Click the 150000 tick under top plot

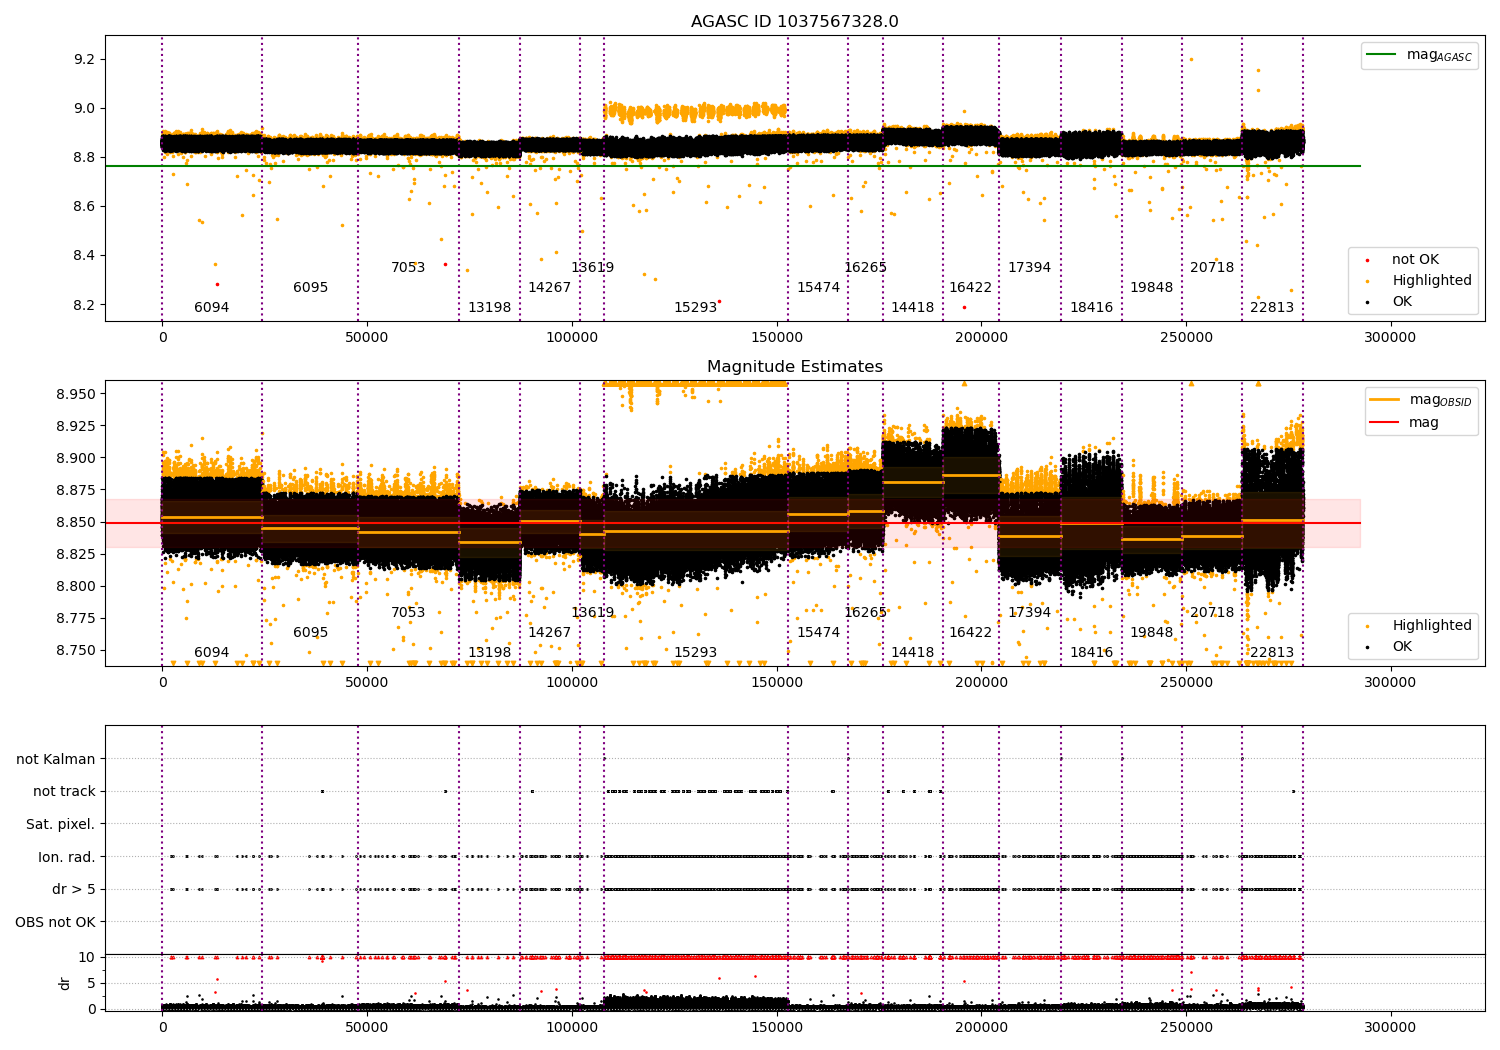(776, 338)
